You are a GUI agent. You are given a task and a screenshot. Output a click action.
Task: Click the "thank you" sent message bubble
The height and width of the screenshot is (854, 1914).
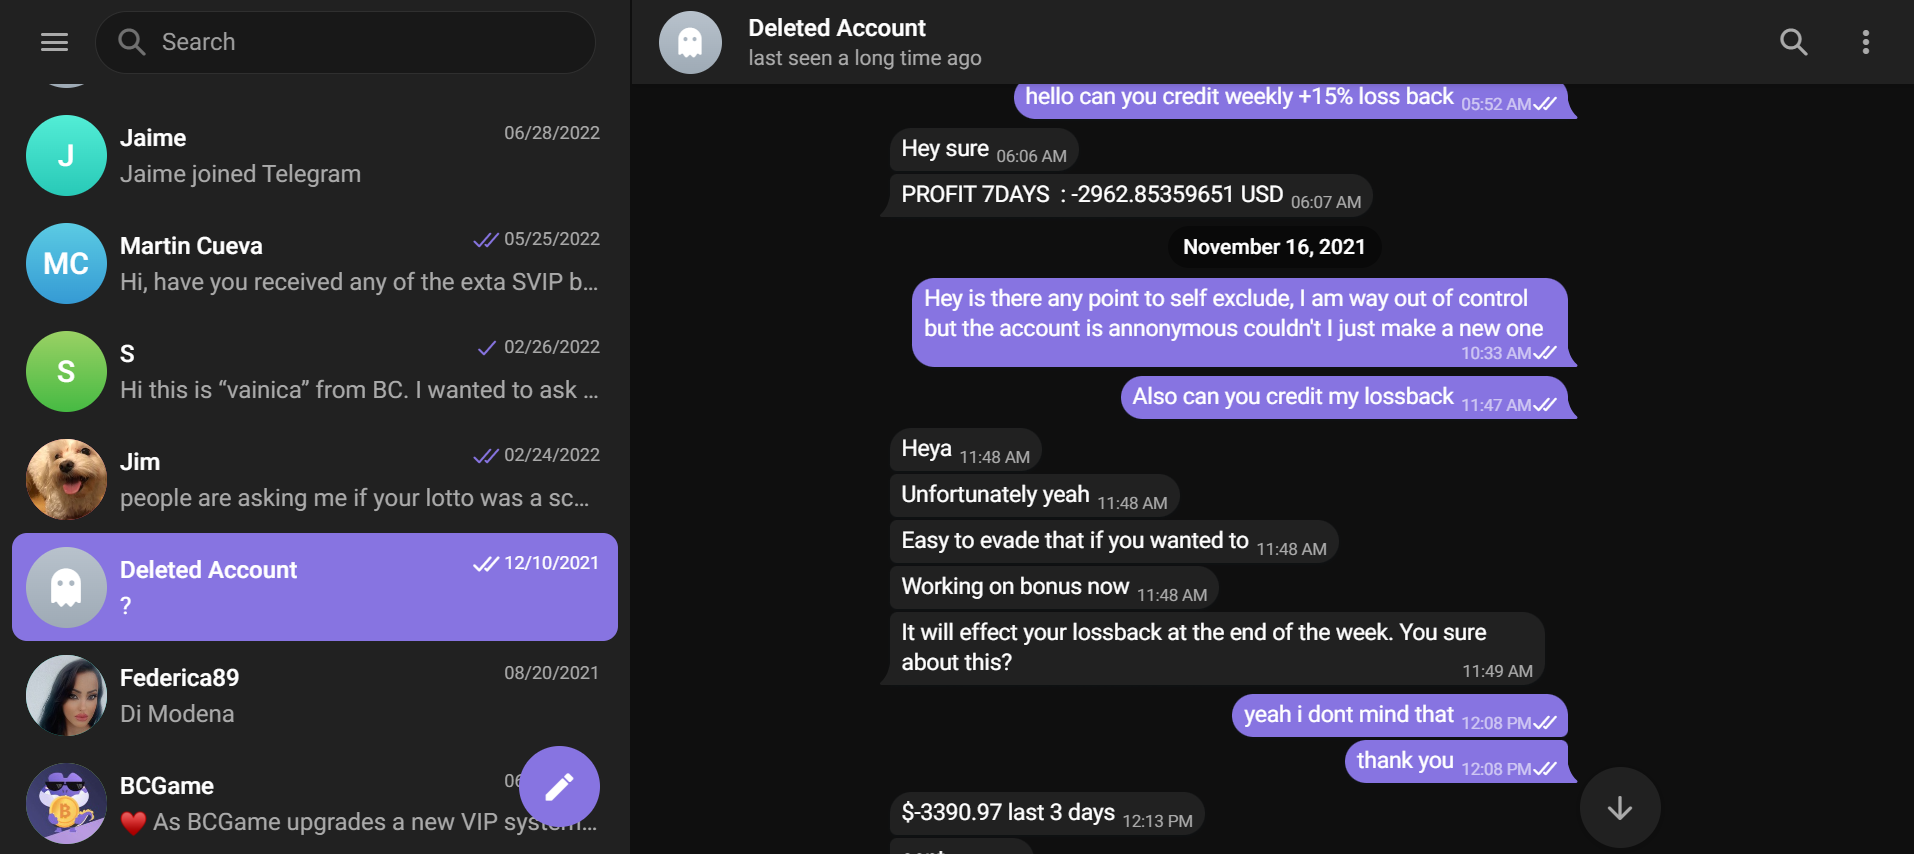tap(1457, 762)
